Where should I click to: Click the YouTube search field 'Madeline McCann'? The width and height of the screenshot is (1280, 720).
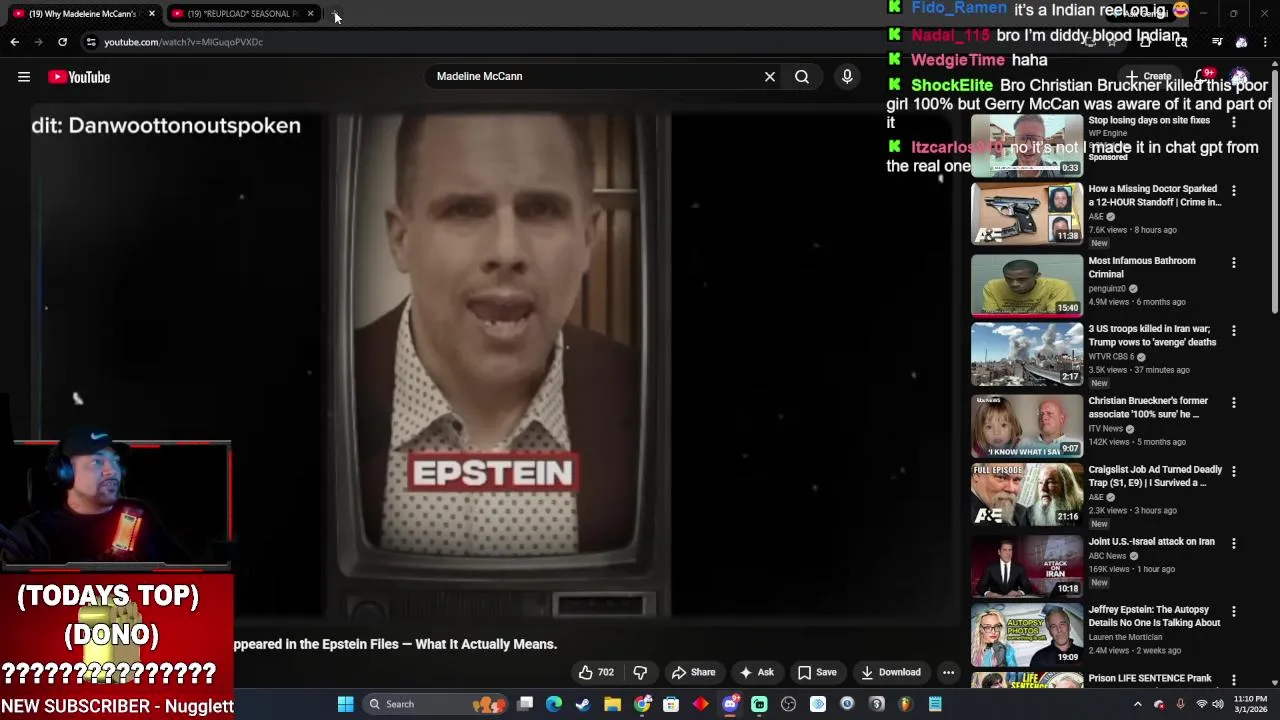(595, 76)
